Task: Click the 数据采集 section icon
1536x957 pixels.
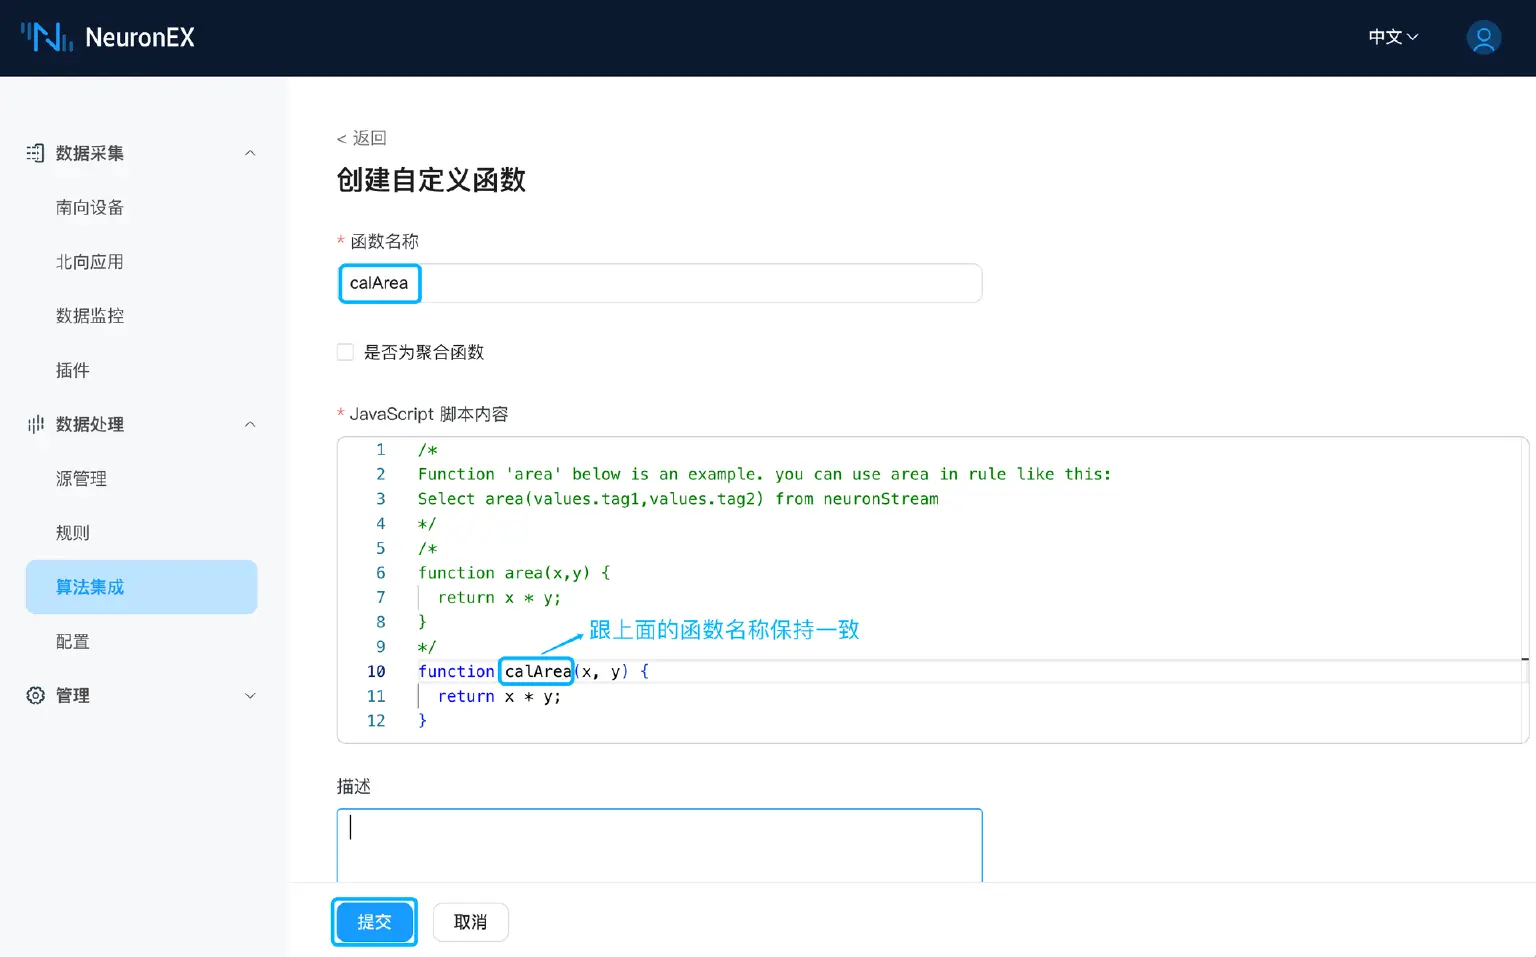Action: tap(35, 153)
